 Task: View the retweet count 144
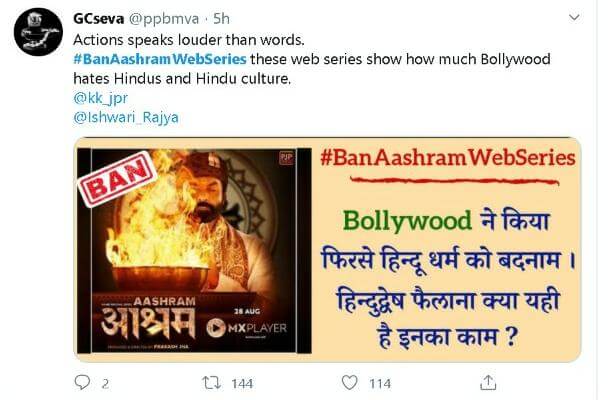click(242, 384)
